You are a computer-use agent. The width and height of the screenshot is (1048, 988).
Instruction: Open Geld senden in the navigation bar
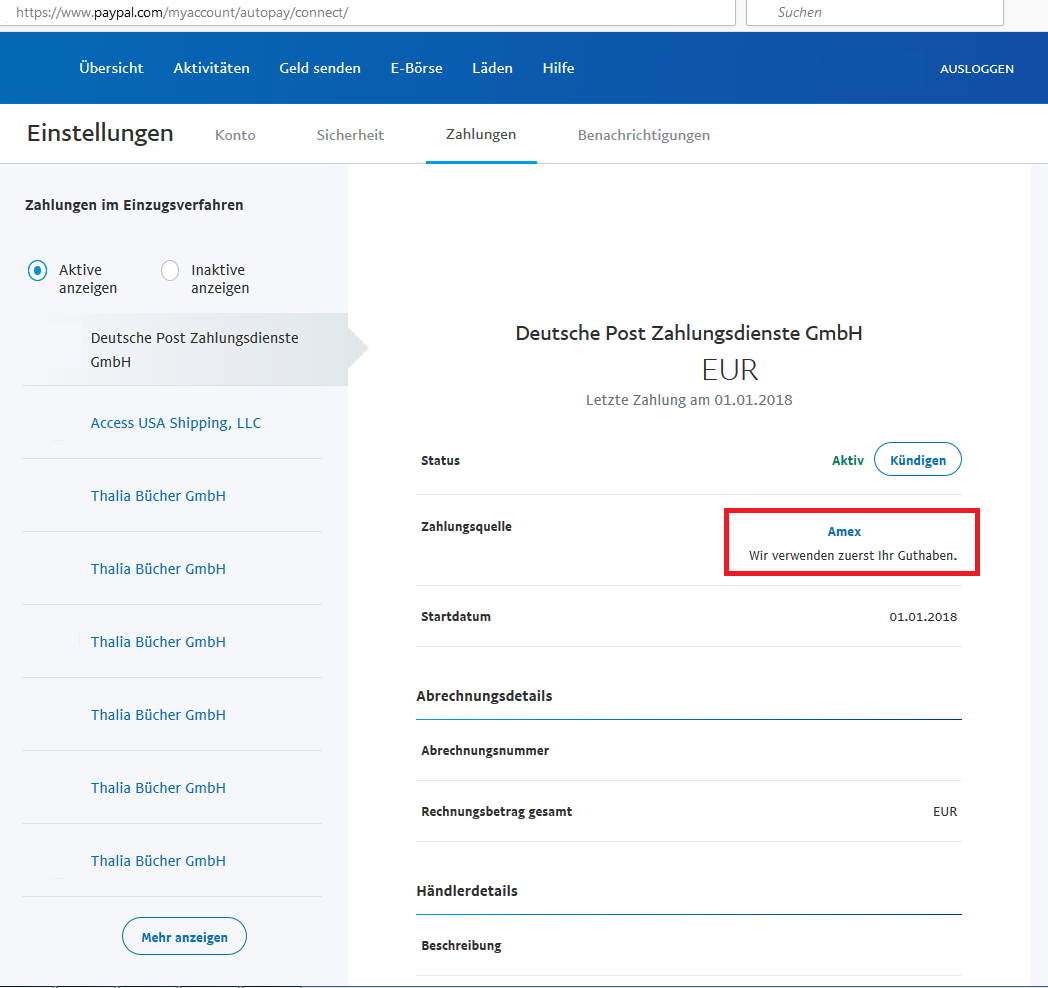pyautogui.click(x=319, y=68)
